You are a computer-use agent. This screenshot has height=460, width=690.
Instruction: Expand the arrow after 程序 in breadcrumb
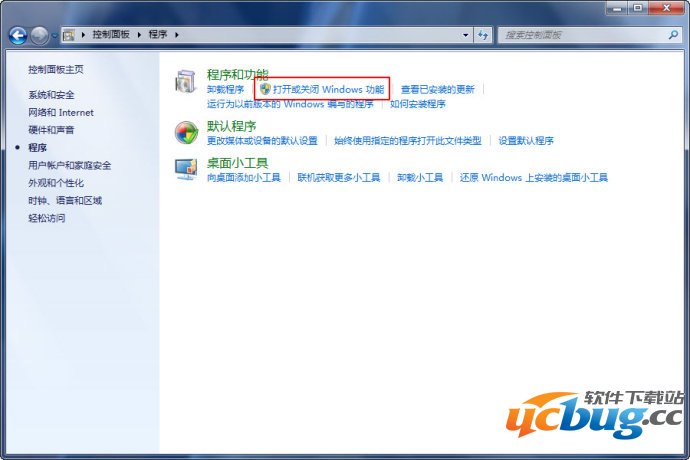[177, 34]
